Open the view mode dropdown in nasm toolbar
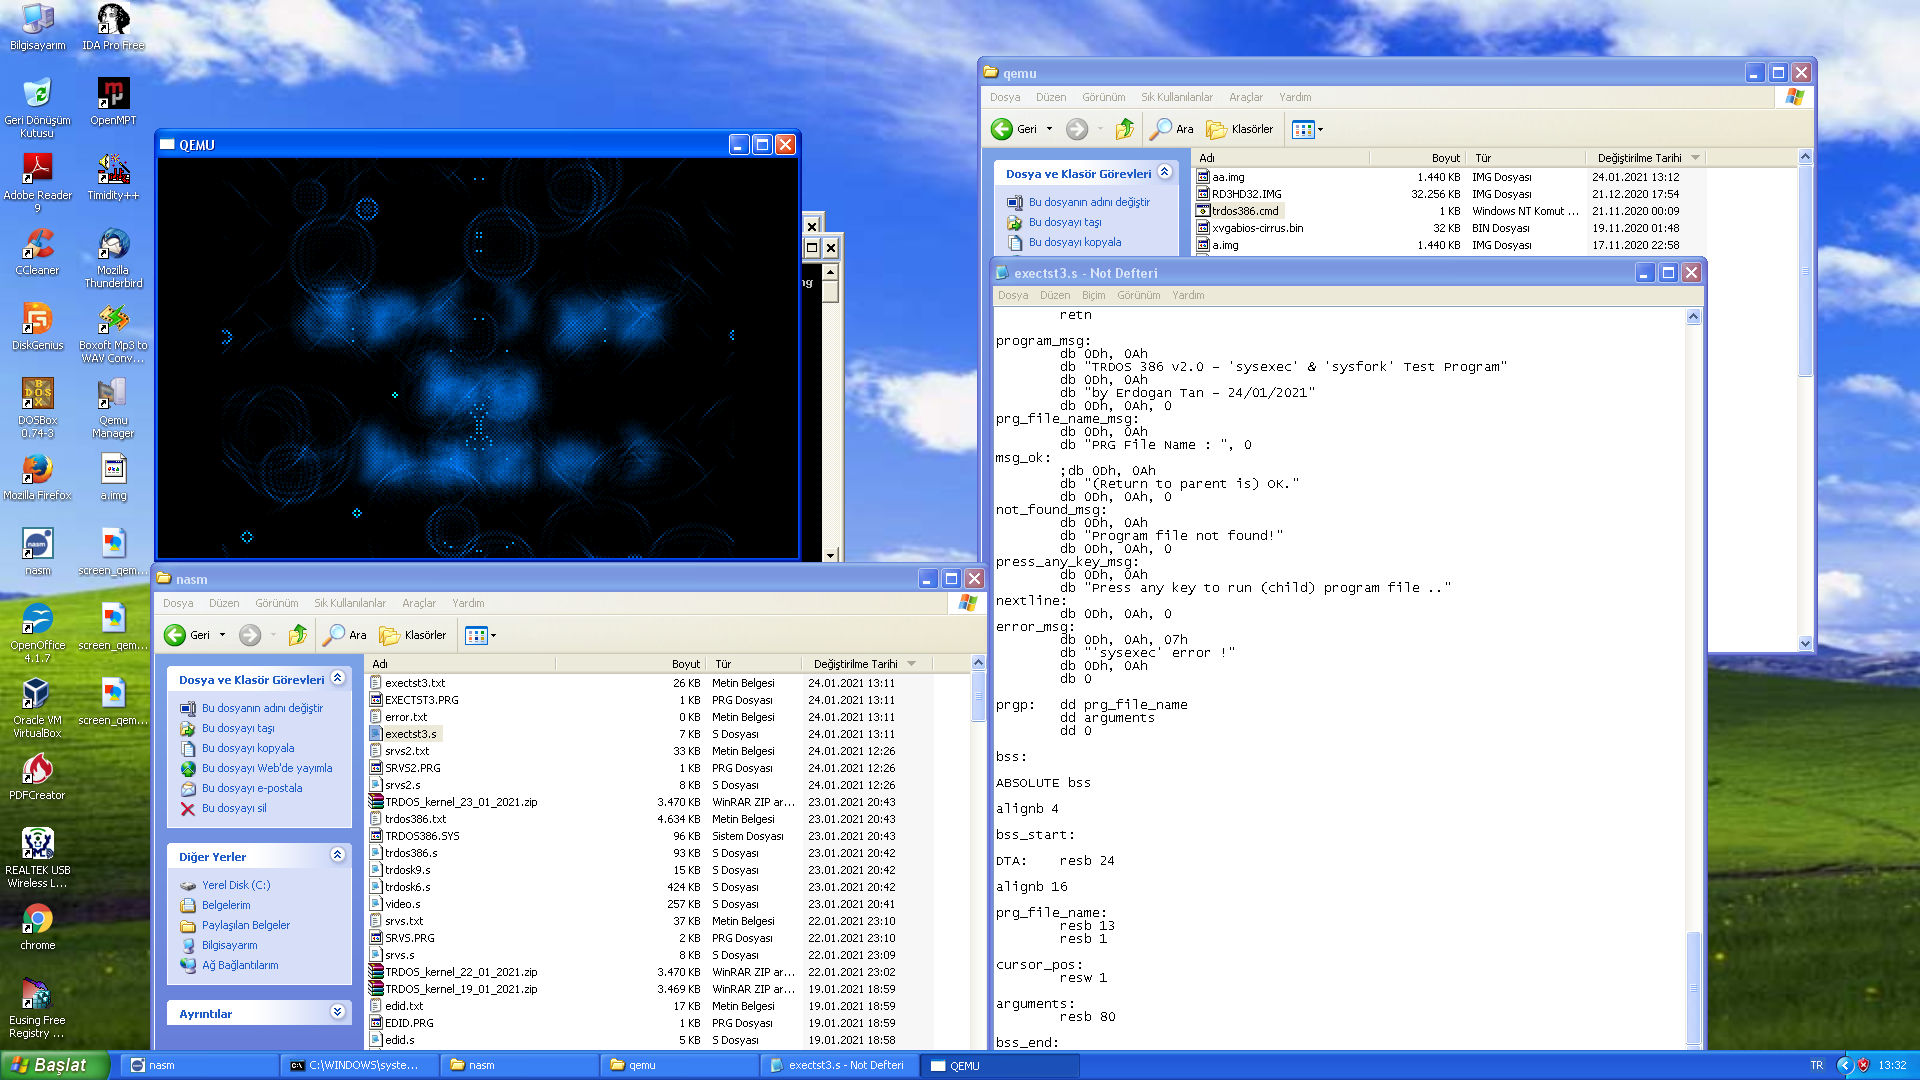This screenshot has width=1920, height=1080. point(493,636)
